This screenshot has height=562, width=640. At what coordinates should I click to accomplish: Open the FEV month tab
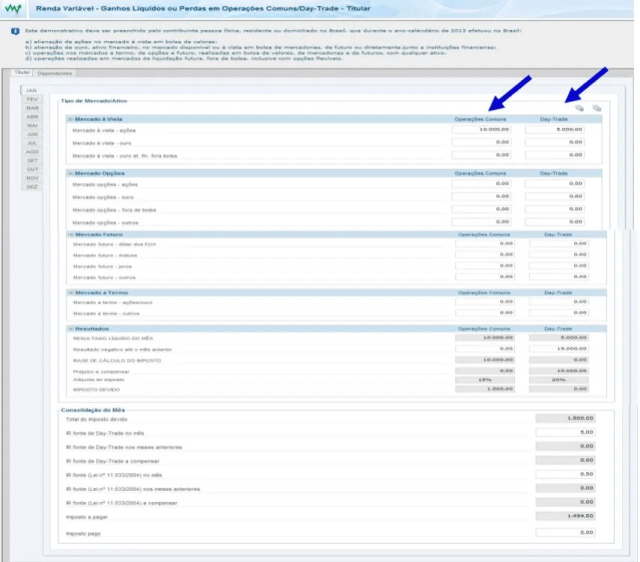[32, 100]
